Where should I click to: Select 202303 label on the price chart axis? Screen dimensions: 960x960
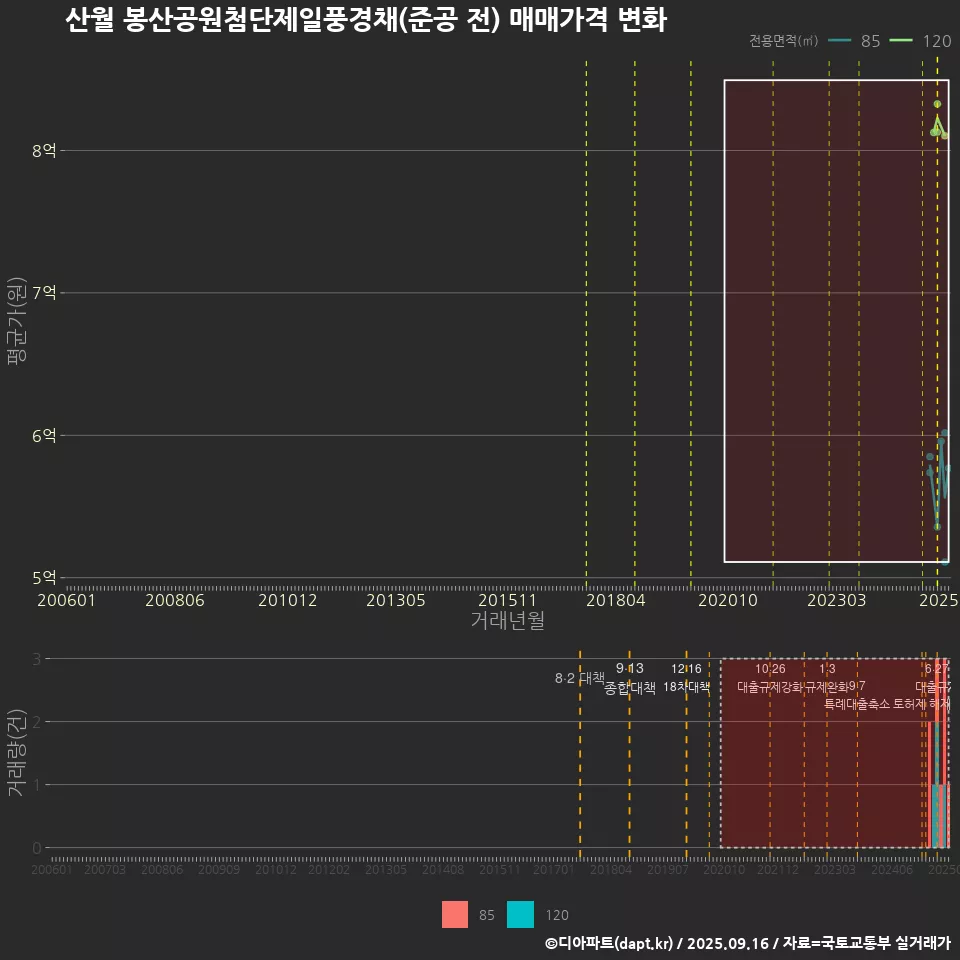point(836,600)
